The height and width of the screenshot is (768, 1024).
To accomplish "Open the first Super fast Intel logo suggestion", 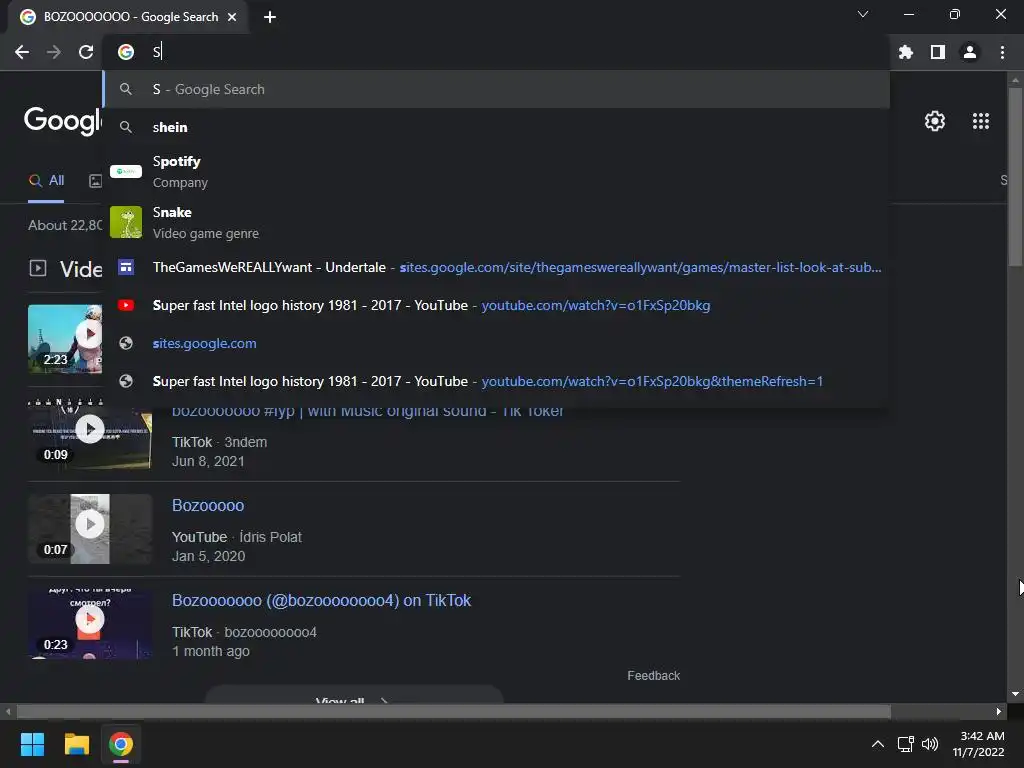I will point(496,305).
